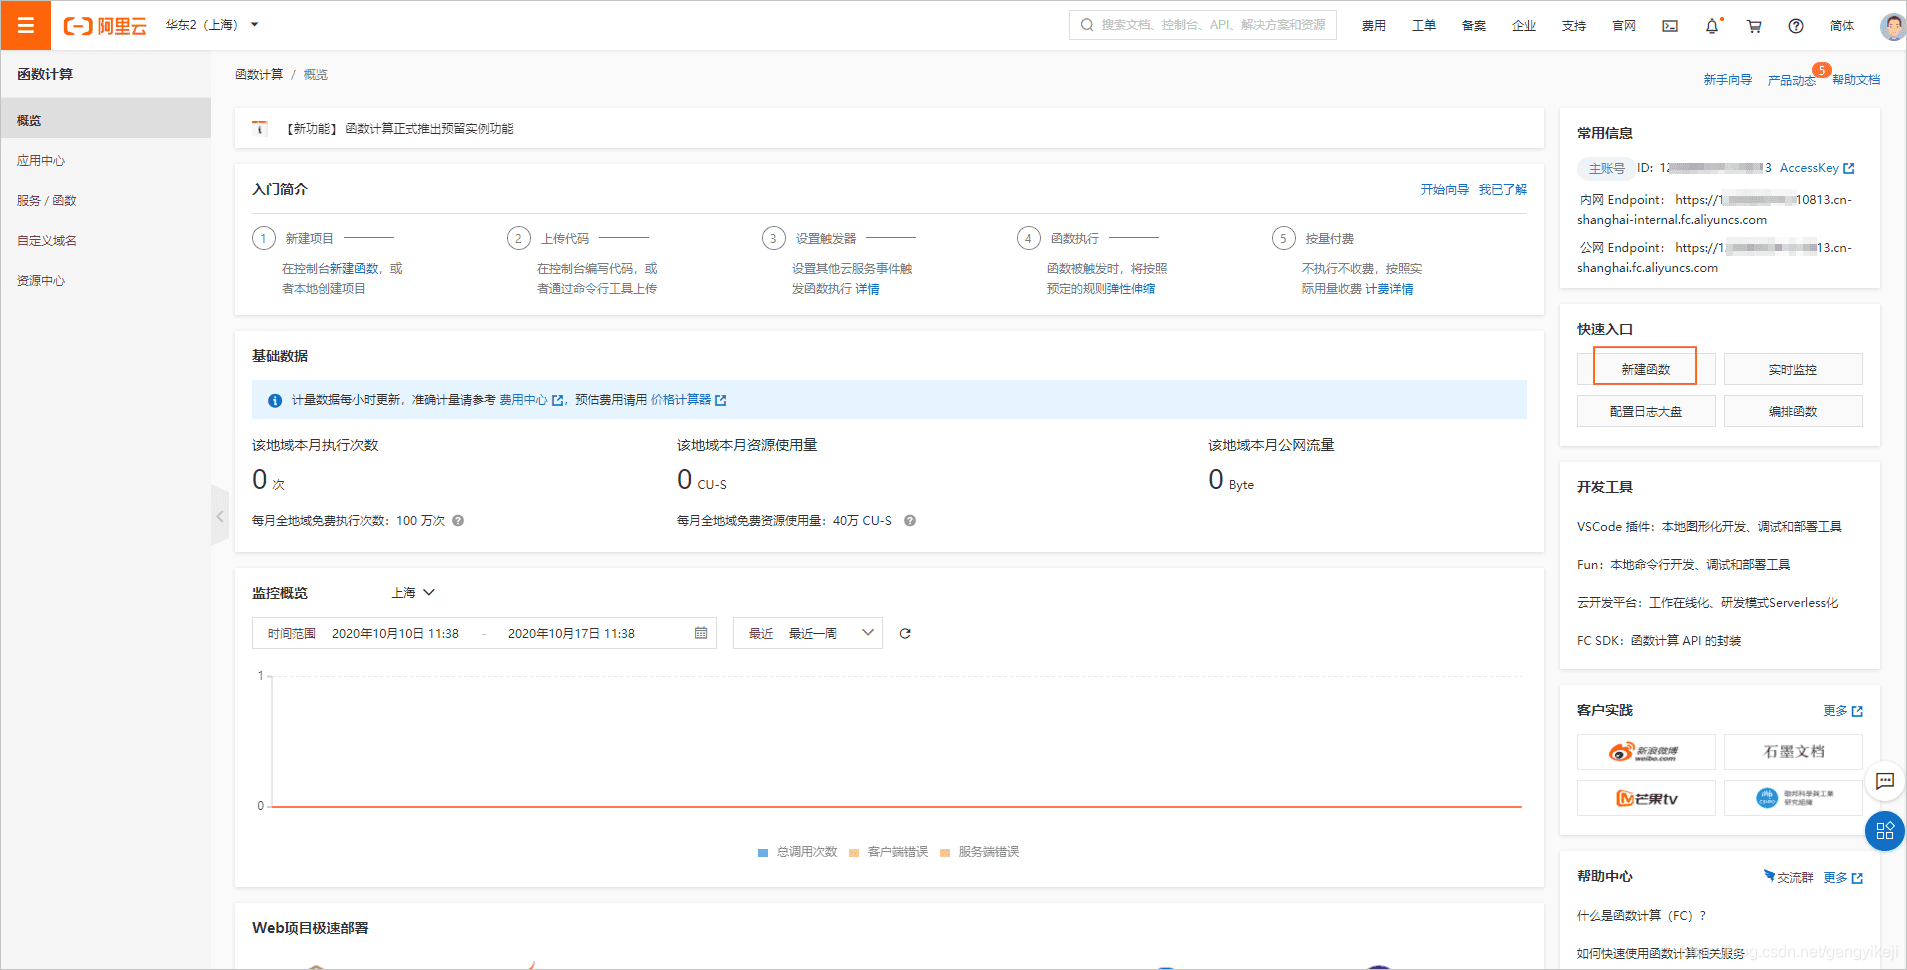Open the 费用 top menu
The height and width of the screenshot is (970, 1907).
[x=1374, y=26]
